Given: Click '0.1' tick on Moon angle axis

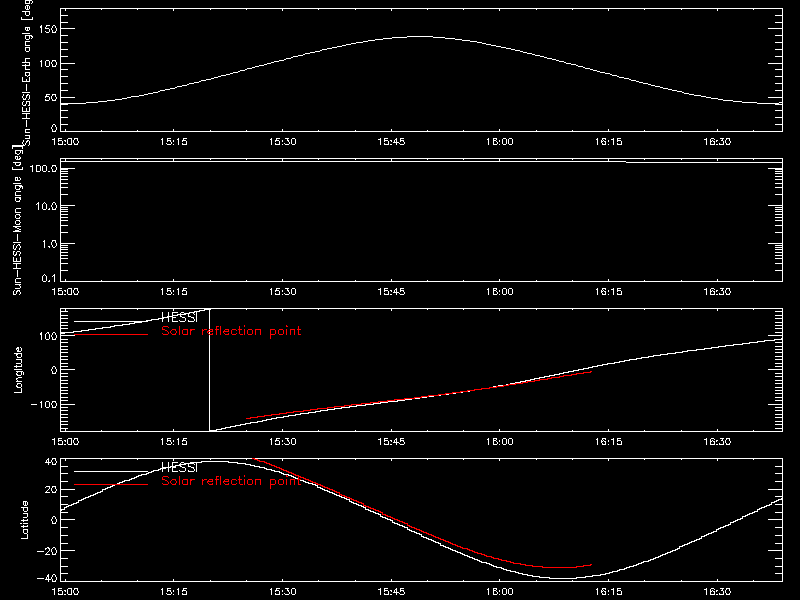Looking at the screenshot, I should (49, 279).
